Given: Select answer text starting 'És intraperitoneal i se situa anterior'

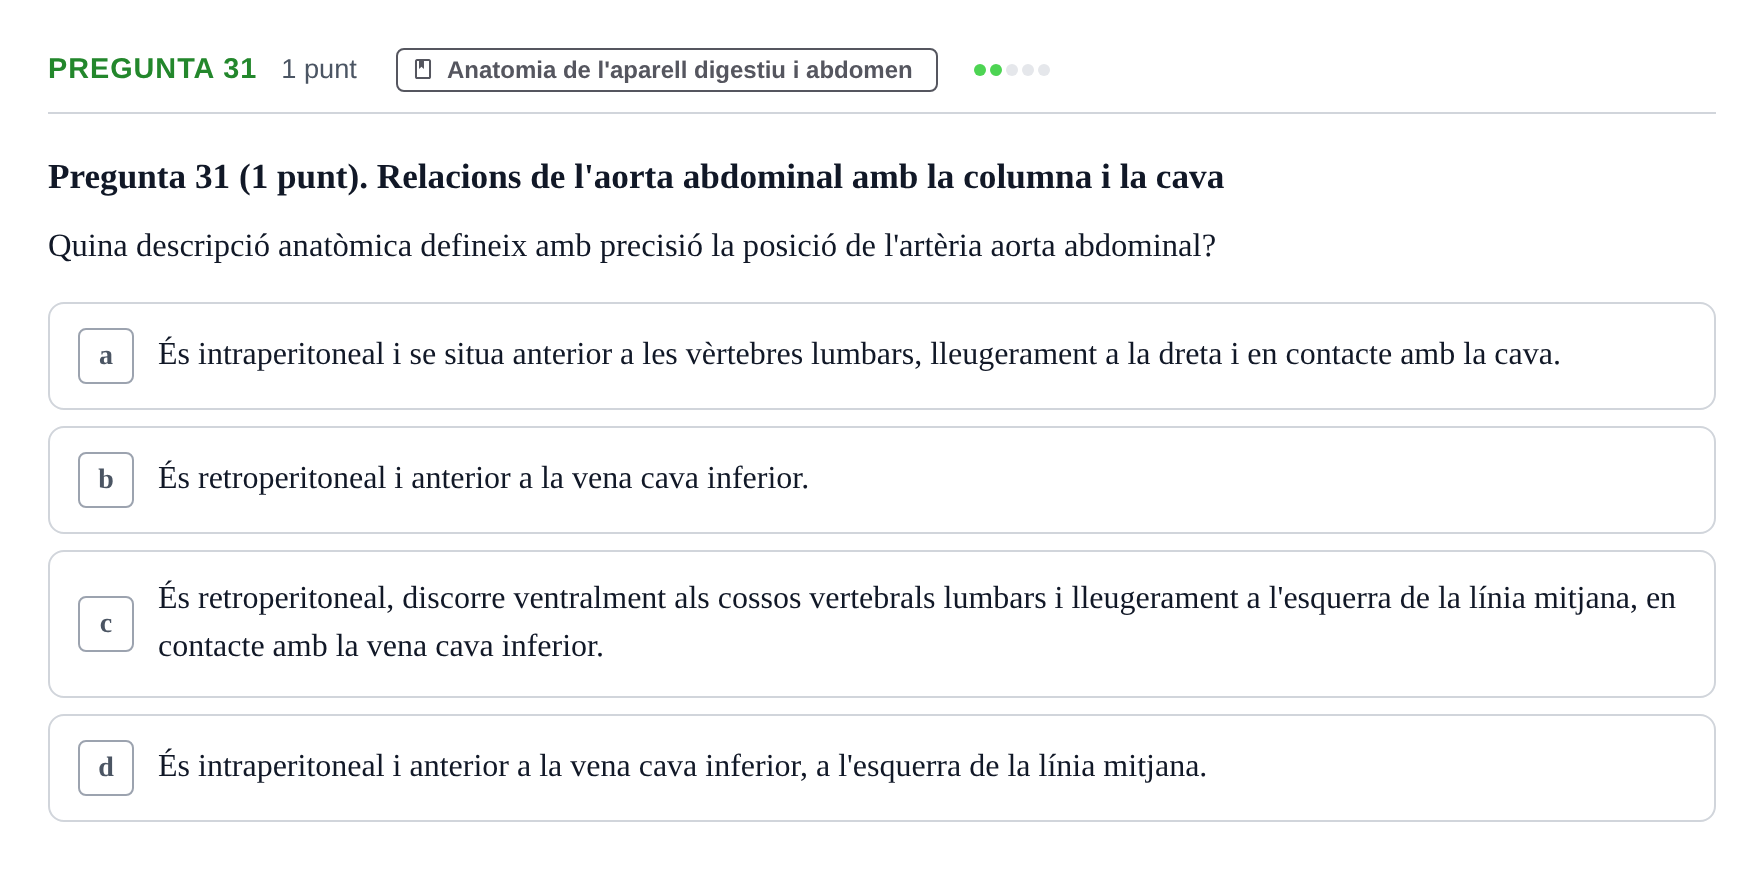Looking at the screenshot, I should (x=859, y=354).
